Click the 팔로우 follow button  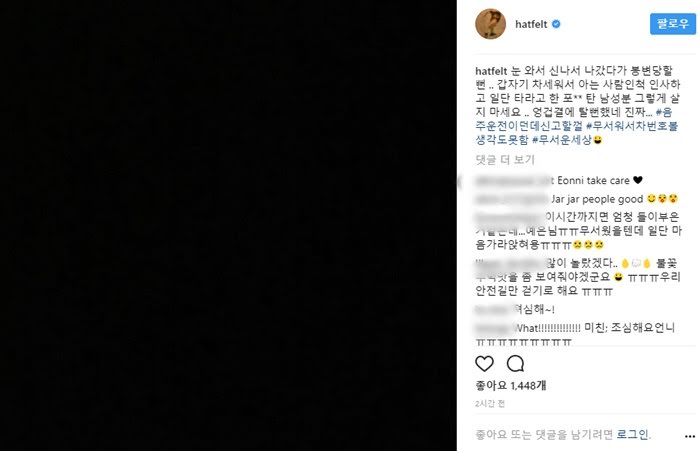point(673,24)
